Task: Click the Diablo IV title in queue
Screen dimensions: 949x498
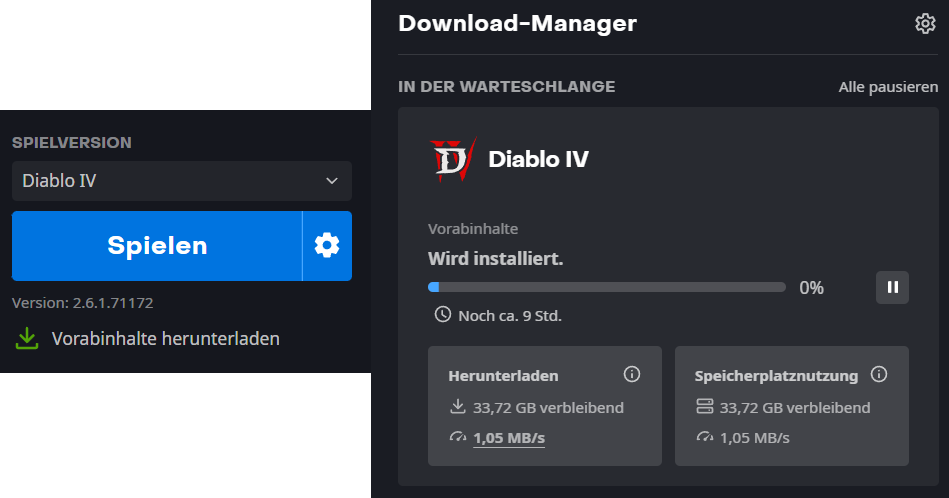Action: pos(538,160)
